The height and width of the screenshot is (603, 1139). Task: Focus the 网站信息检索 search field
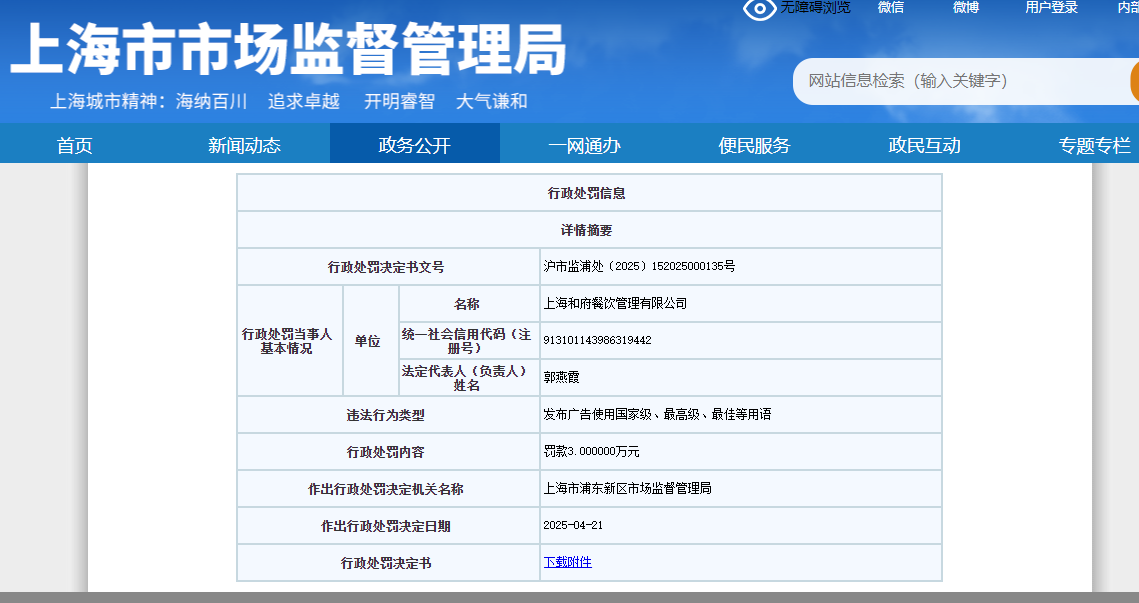pyautogui.click(x=960, y=81)
